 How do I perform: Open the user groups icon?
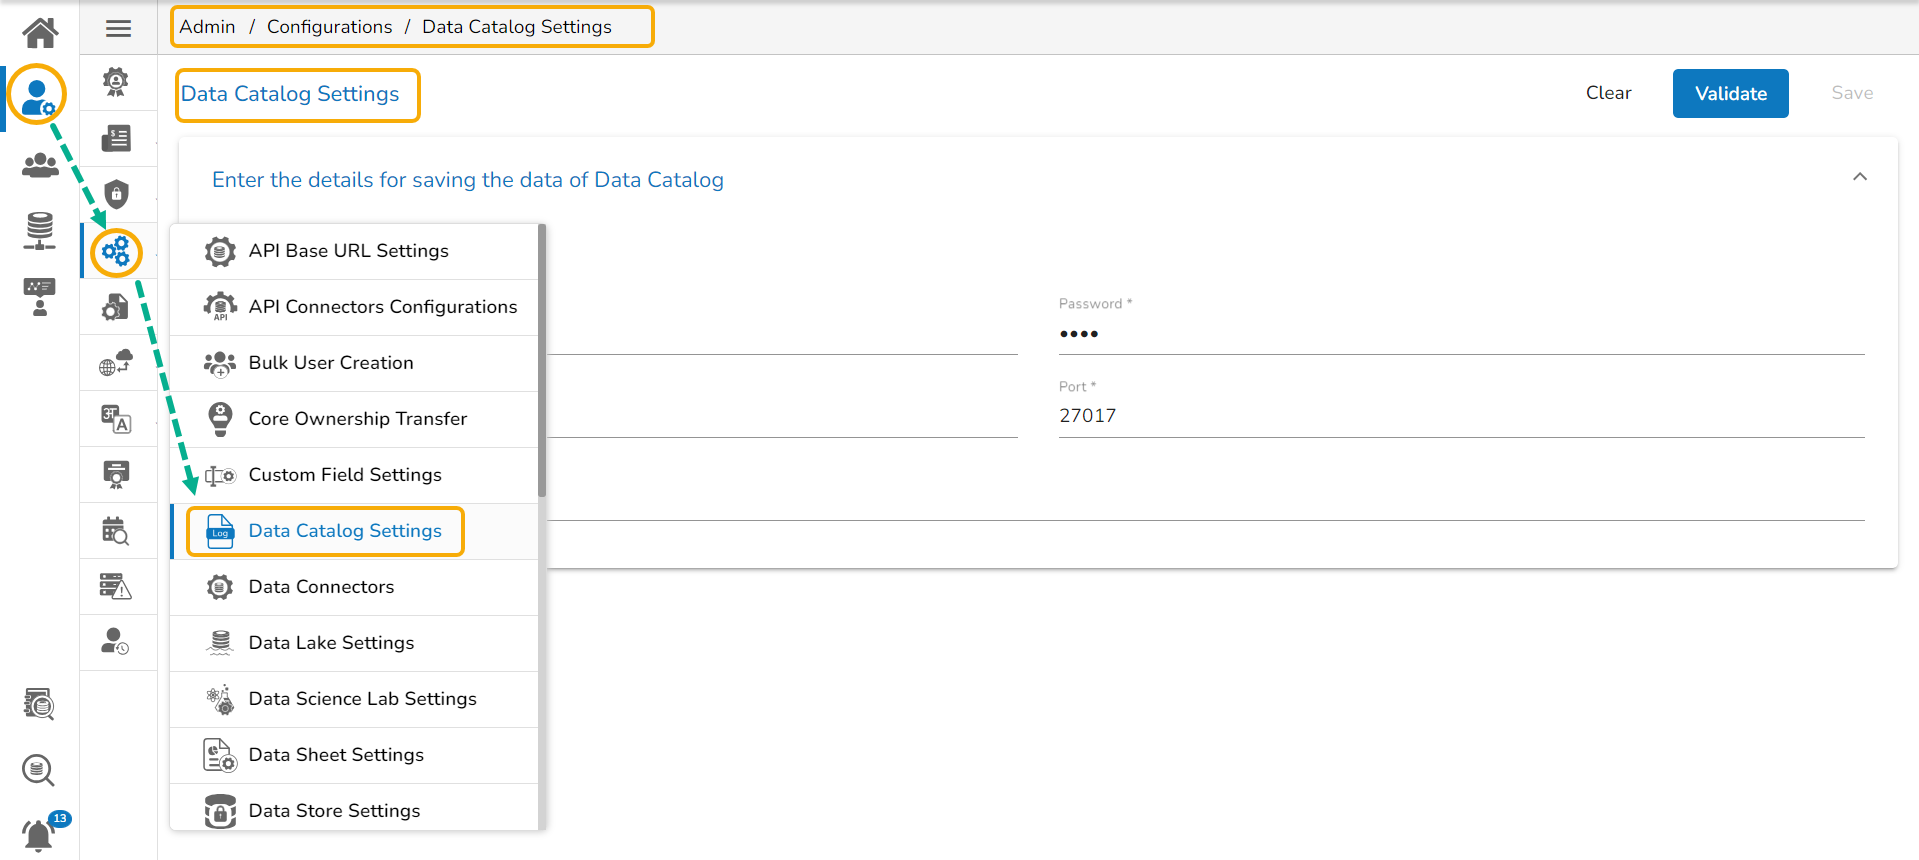40,165
